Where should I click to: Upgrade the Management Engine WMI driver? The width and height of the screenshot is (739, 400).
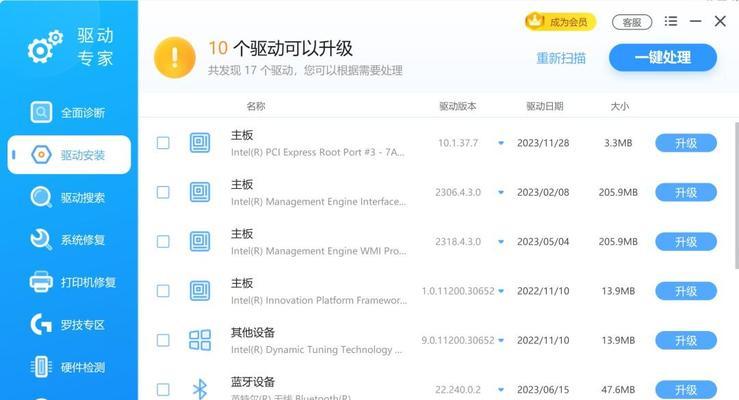click(686, 242)
